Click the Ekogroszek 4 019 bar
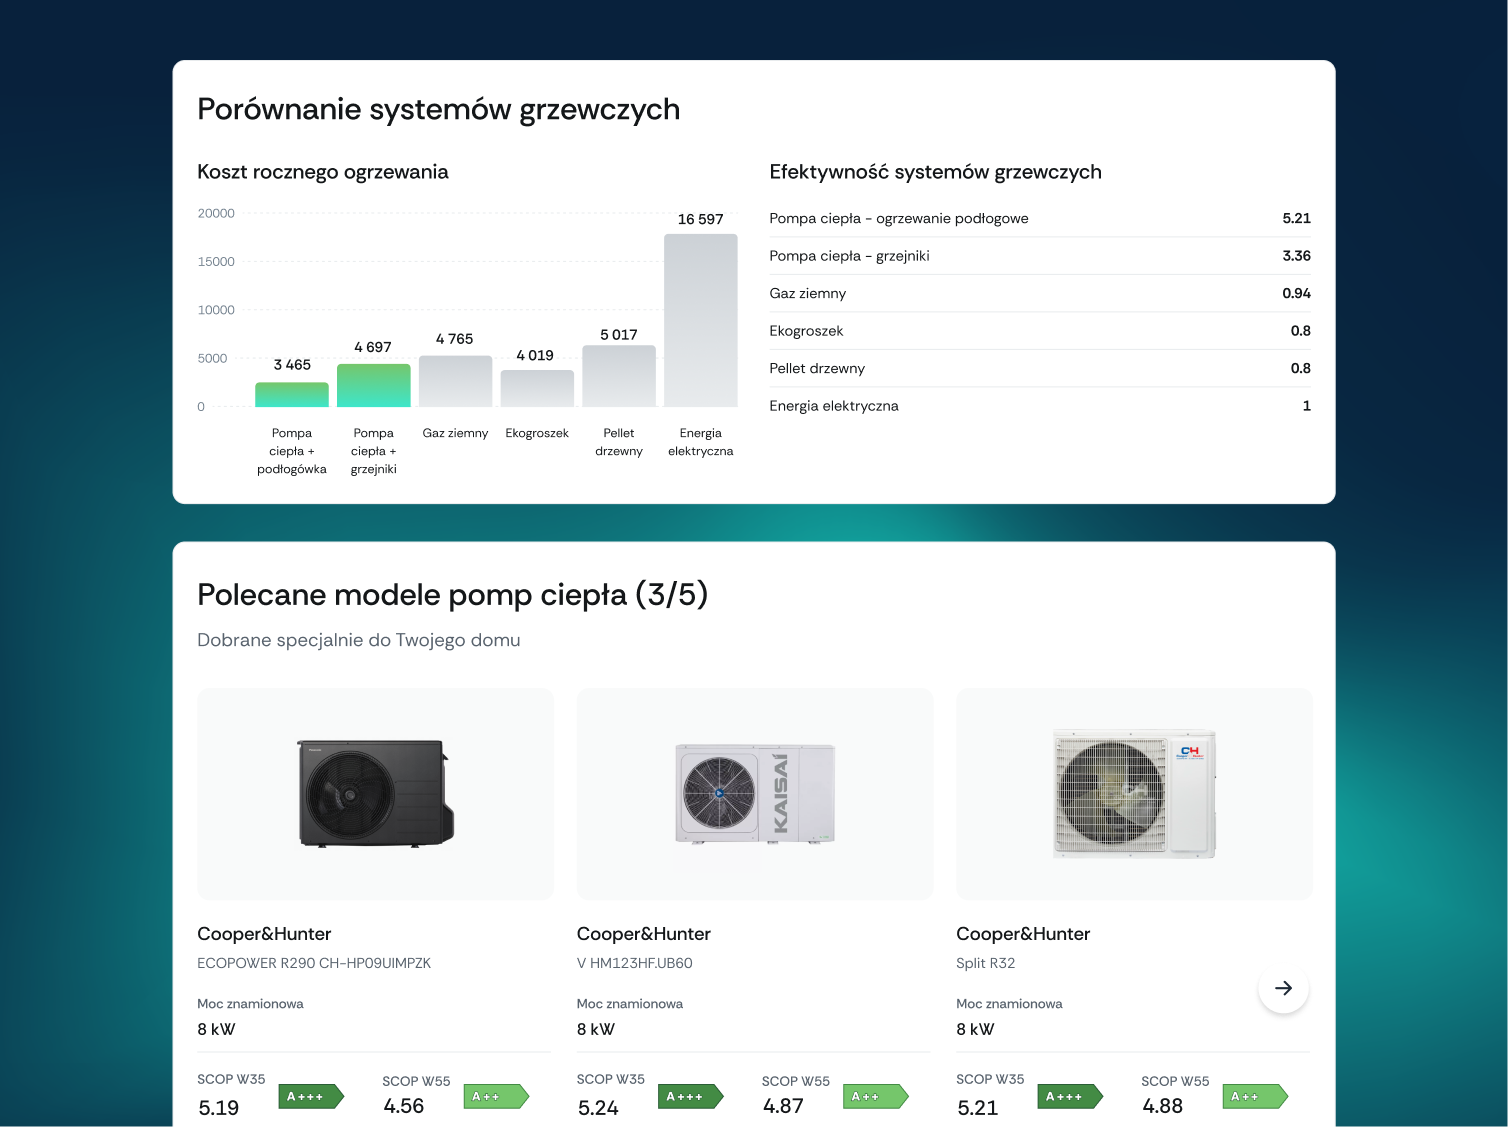The height and width of the screenshot is (1127, 1508). tap(537, 389)
